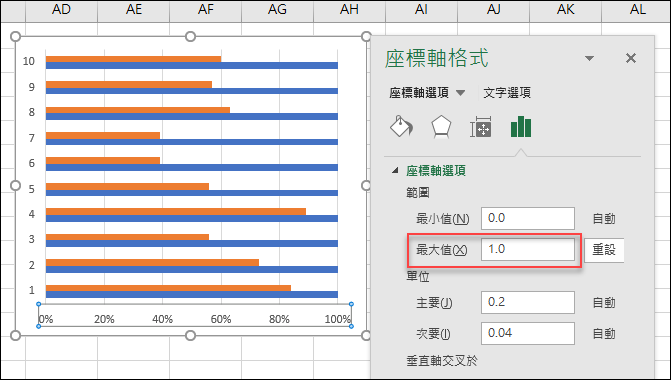Click the 40% axis label
Viewport: 671px width, 380px height.
(163, 319)
